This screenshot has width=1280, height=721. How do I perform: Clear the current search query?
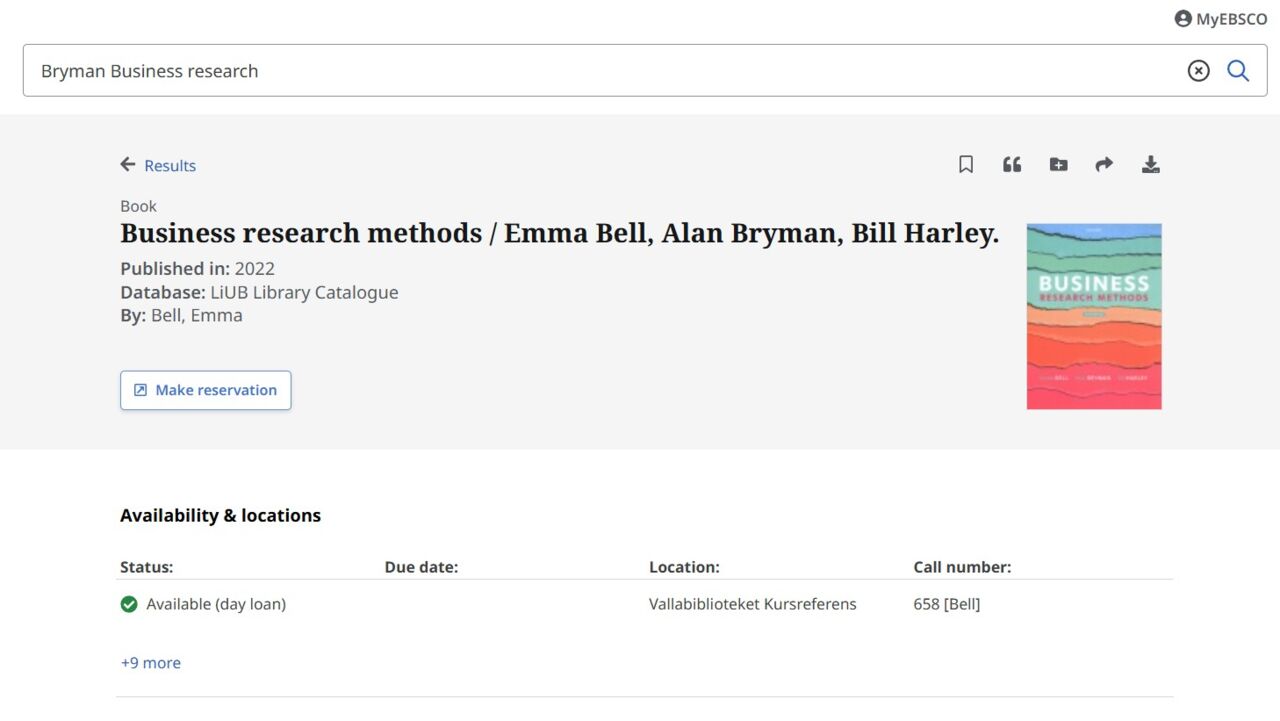pos(1198,70)
